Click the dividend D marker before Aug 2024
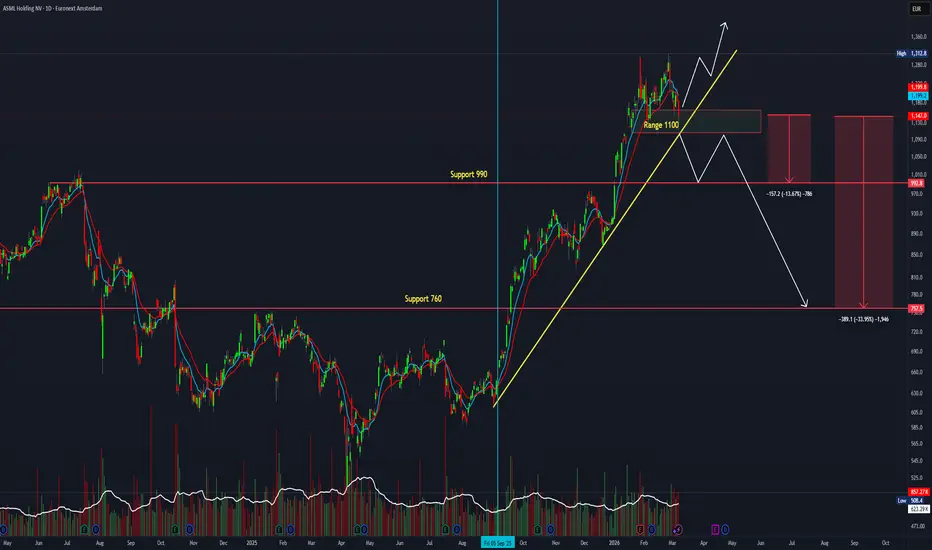 96,529
